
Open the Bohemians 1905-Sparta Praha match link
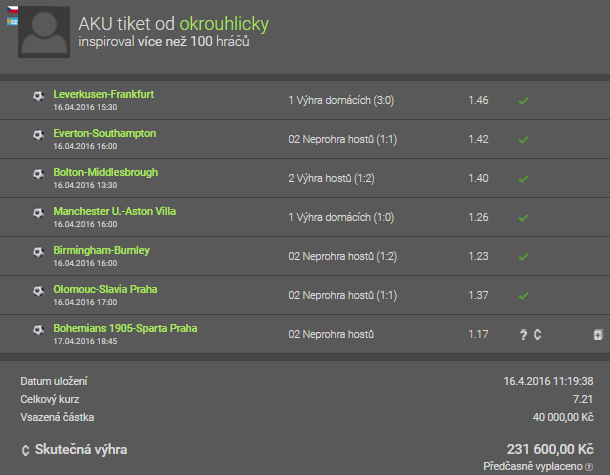point(126,328)
